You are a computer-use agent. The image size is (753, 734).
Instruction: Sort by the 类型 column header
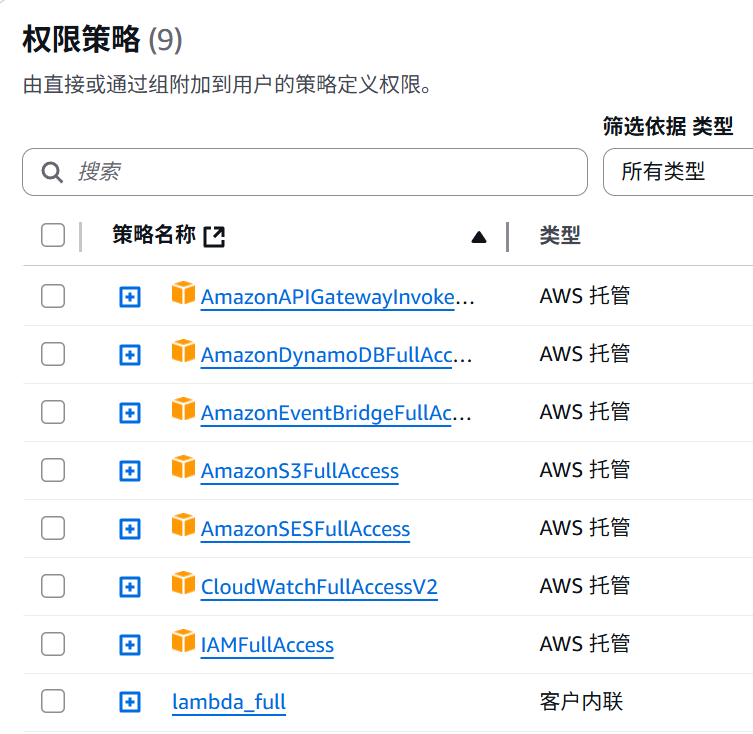pos(560,235)
